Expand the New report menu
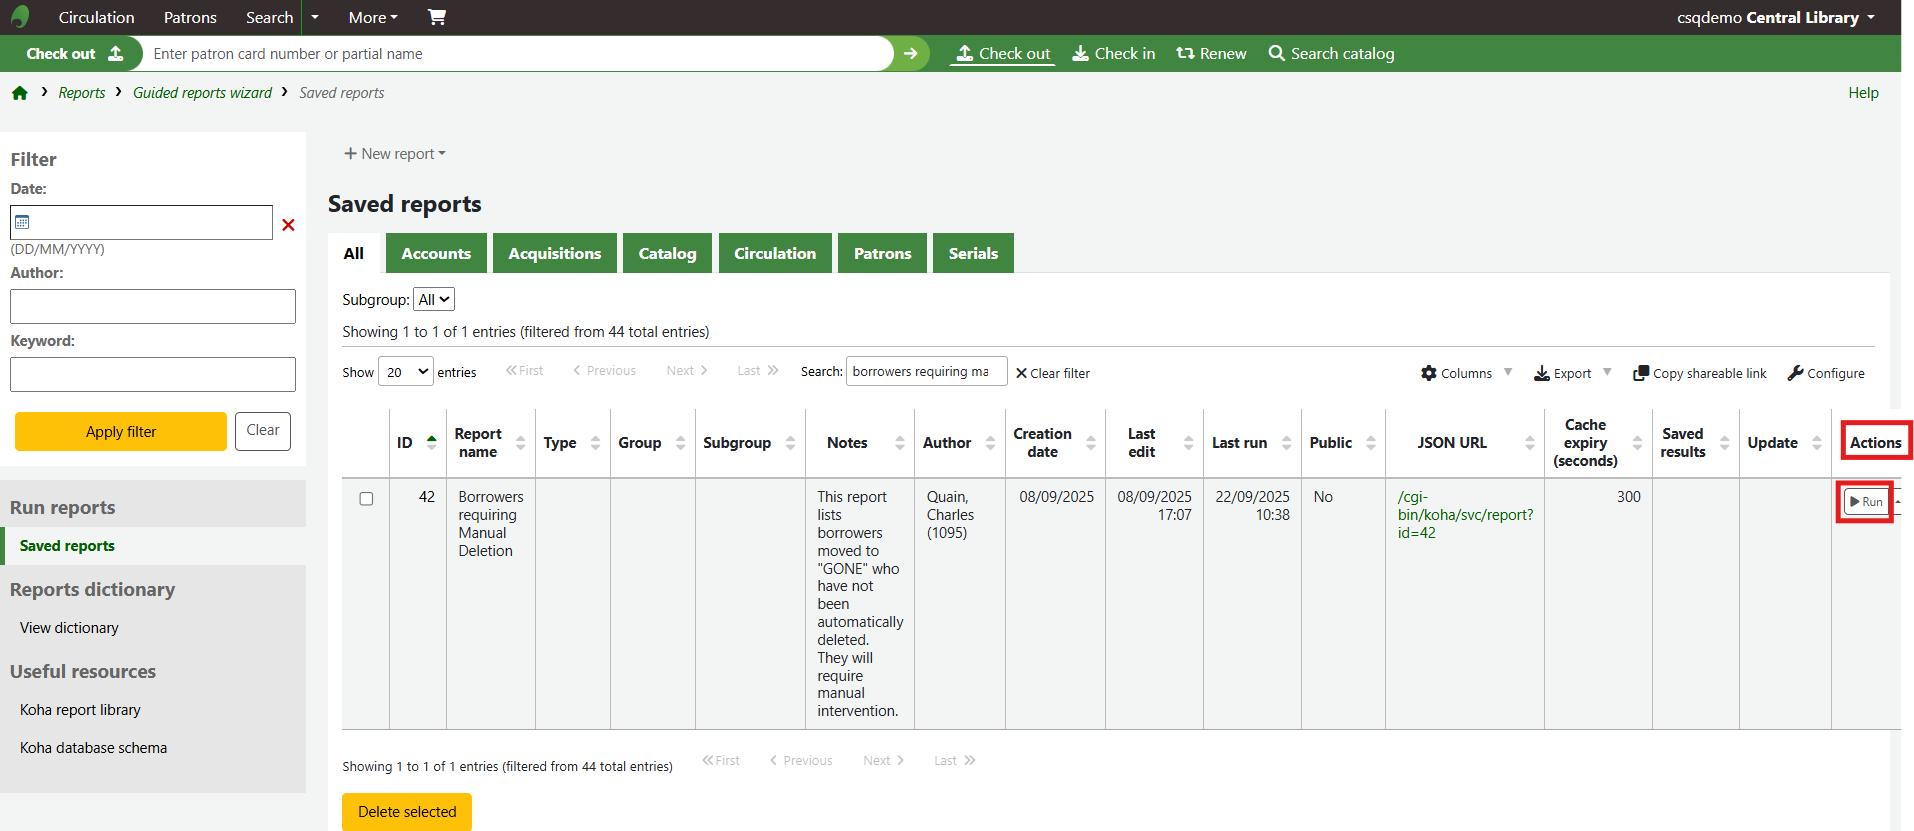Screen dimensions: 1914x831 pyautogui.click(x=395, y=154)
